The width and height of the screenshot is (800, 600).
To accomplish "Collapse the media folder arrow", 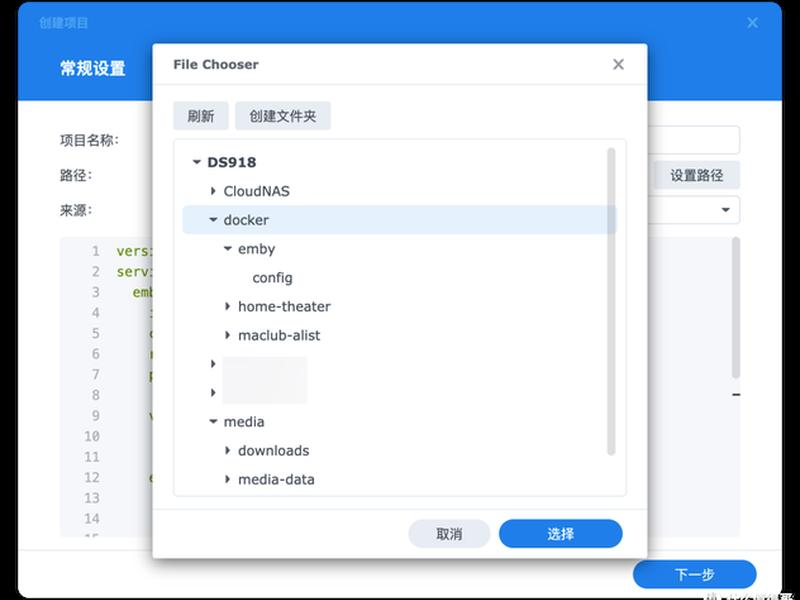I will [x=213, y=421].
